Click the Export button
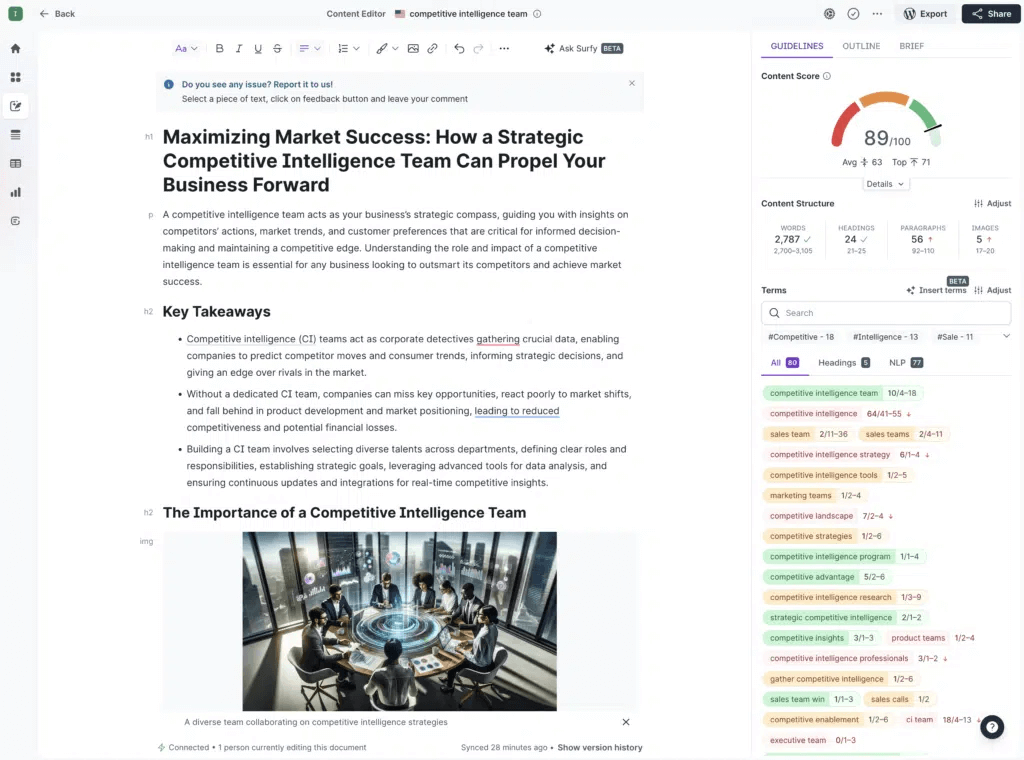Viewport: 1024px width, 760px height. coord(926,13)
